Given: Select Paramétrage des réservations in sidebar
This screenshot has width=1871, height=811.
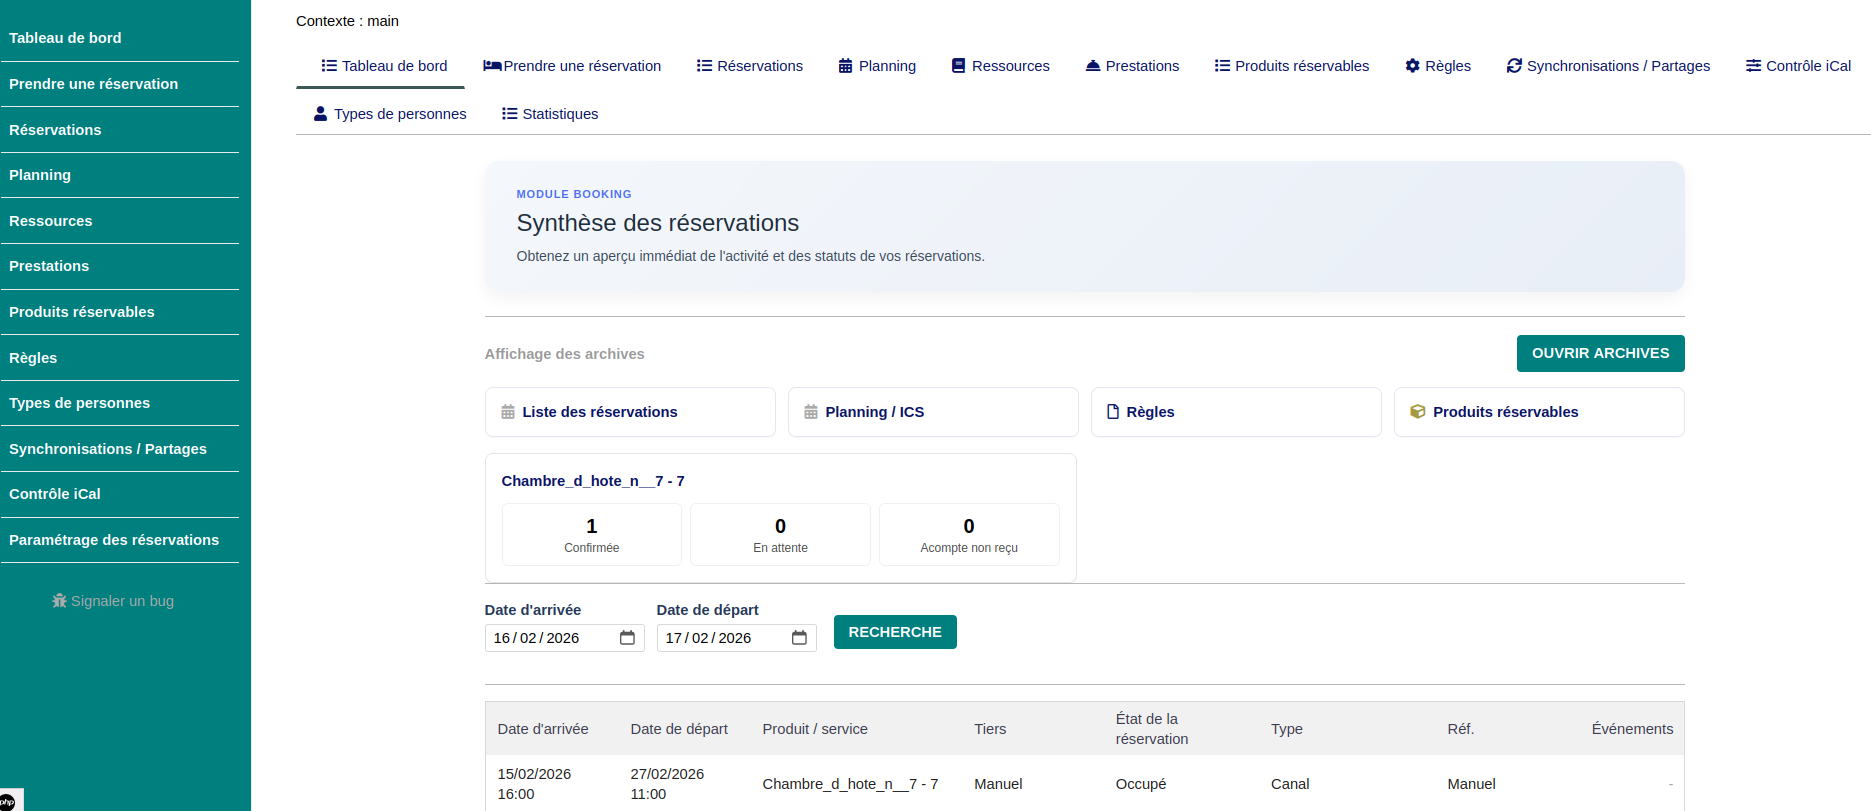Looking at the screenshot, I should coord(114,540).
